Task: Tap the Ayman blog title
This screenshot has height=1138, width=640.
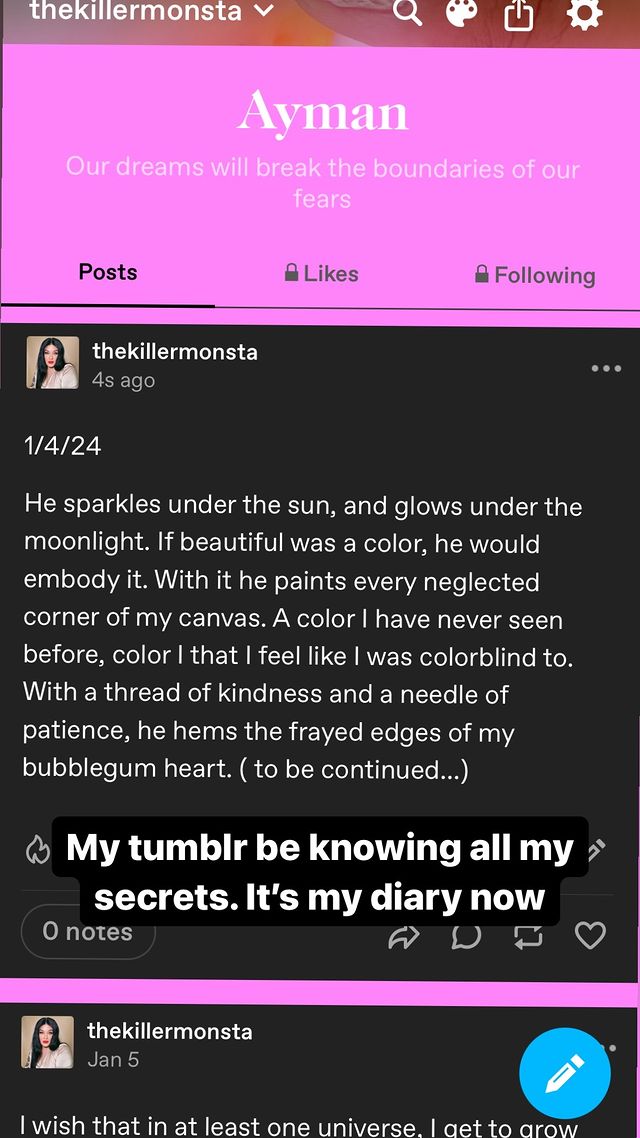Action: (x=322, y=112)
